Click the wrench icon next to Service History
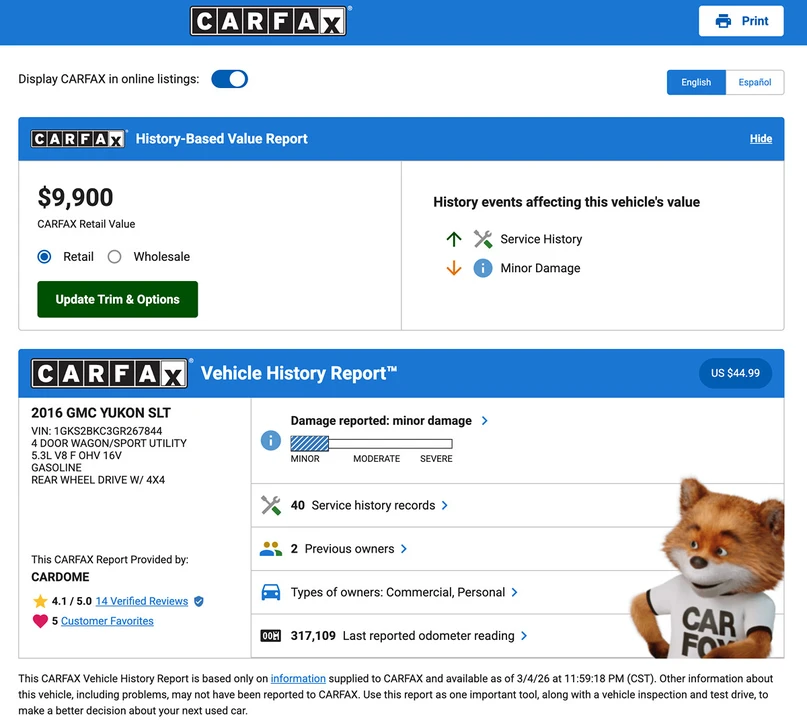807x720 pixels. click(x=483, y=239)
